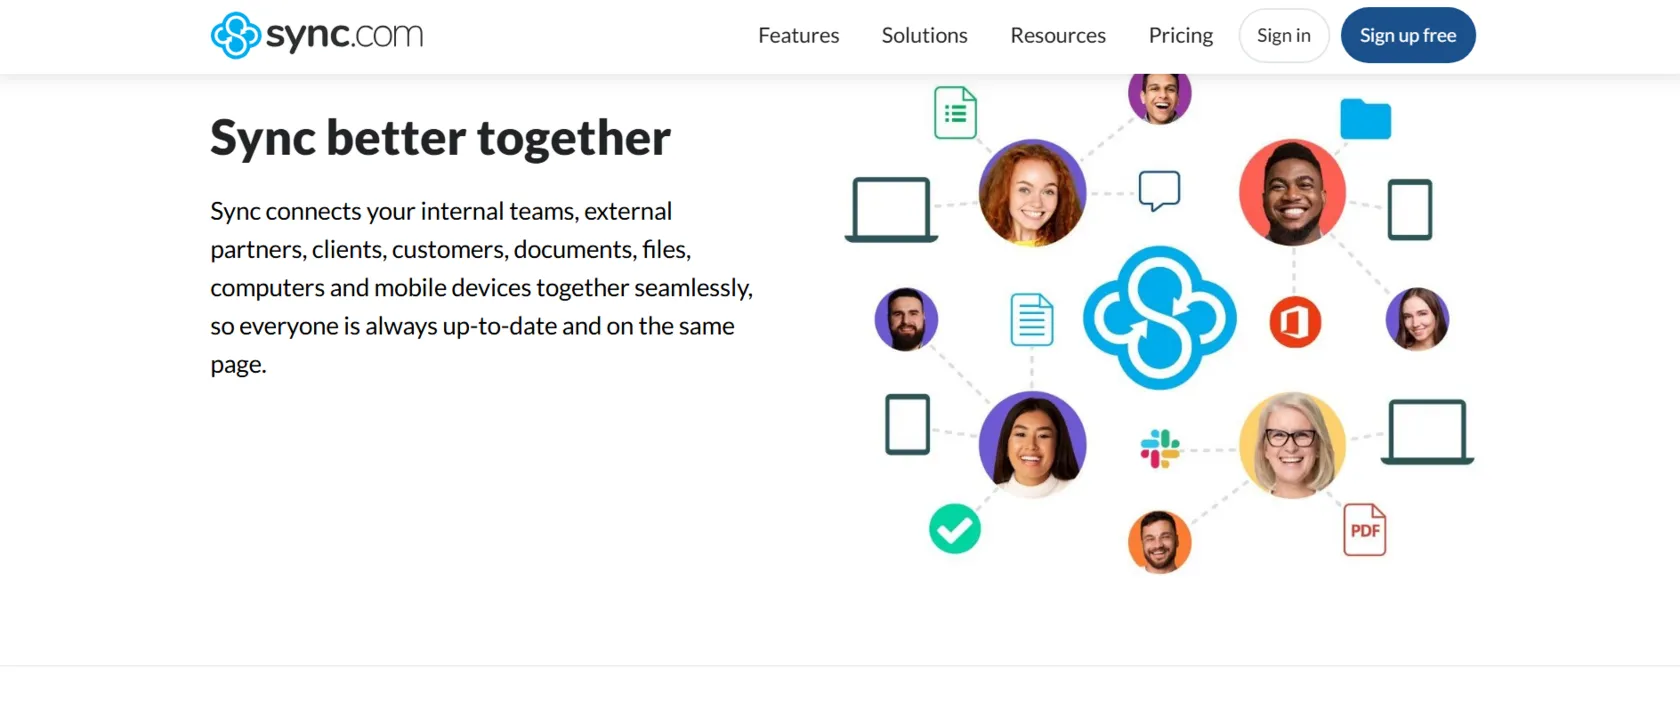Viewport: 1680px width, 701px height.
Task: Click the red PDF file icon
Action: coord(1364,529)
